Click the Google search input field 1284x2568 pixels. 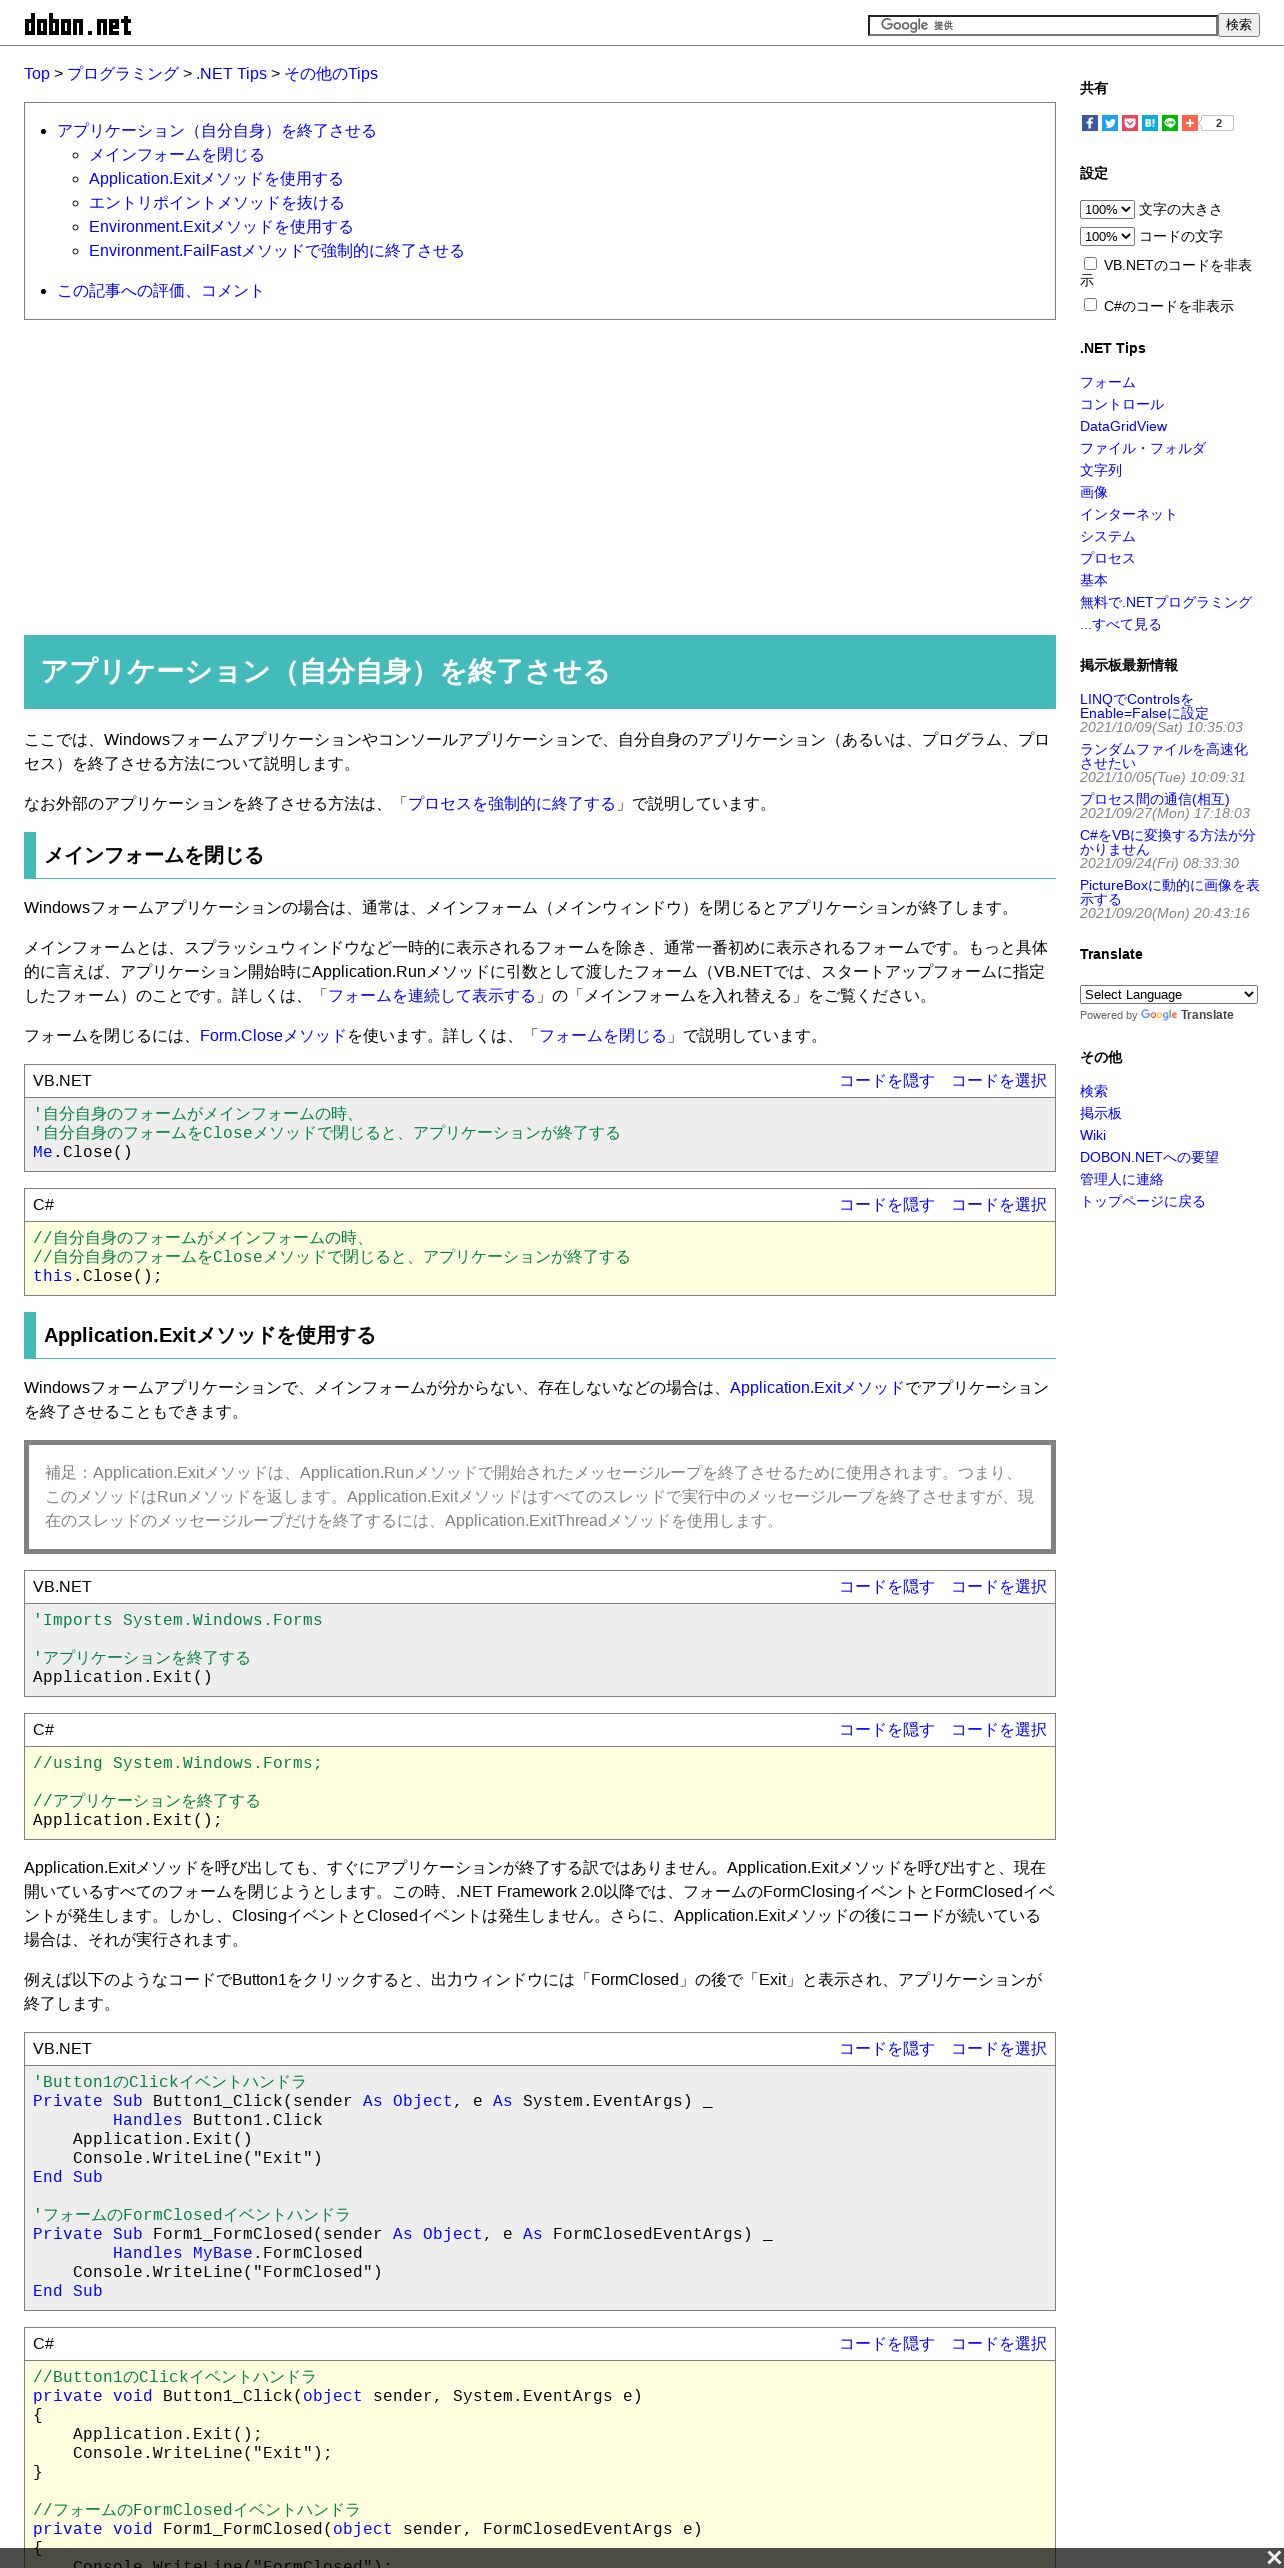pos(1042,25)
